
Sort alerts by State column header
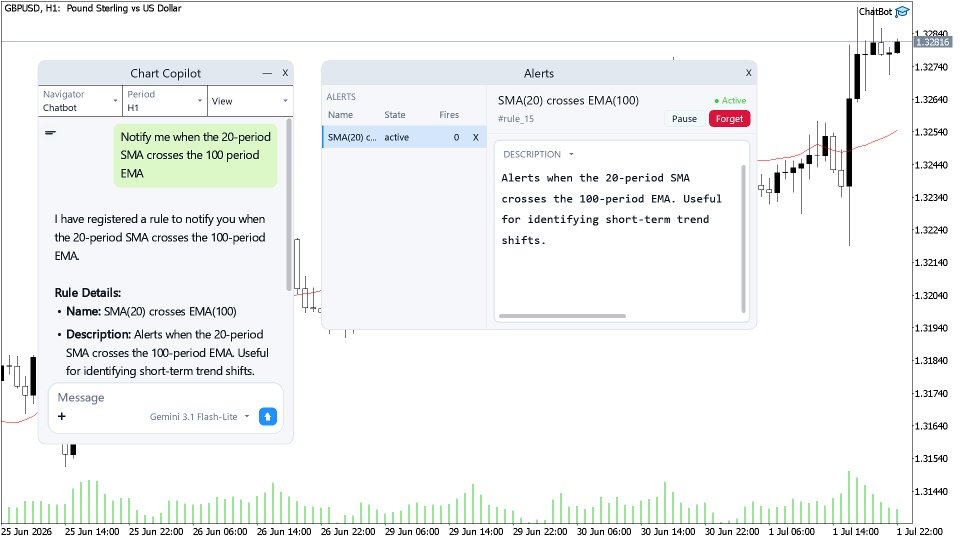coord(395,114)
